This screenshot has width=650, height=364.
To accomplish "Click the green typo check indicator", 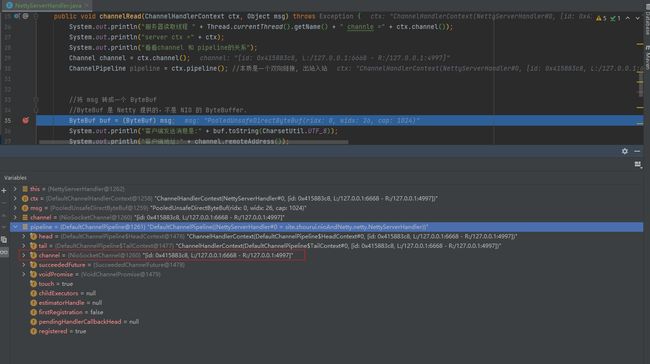I will [x=615, y=18].
